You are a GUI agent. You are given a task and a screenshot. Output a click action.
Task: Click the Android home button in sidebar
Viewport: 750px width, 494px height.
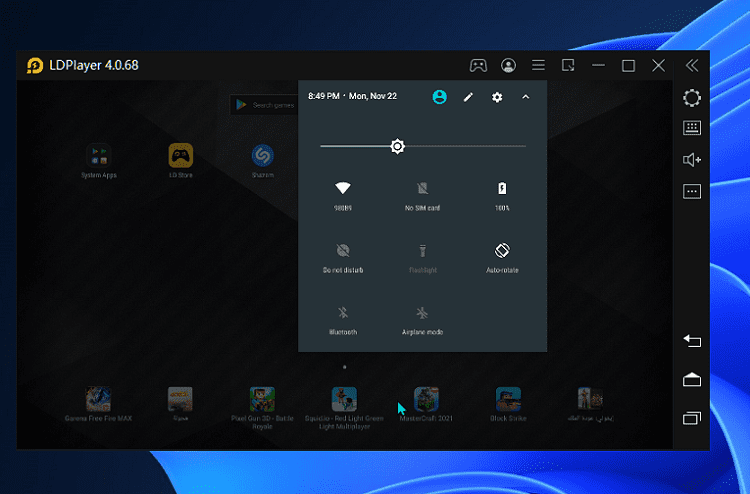click(692, 380)
